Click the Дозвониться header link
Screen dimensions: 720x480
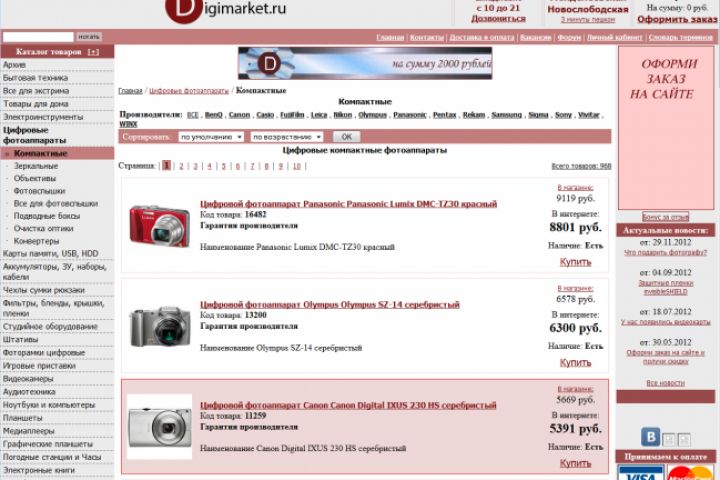click(498, 19)
